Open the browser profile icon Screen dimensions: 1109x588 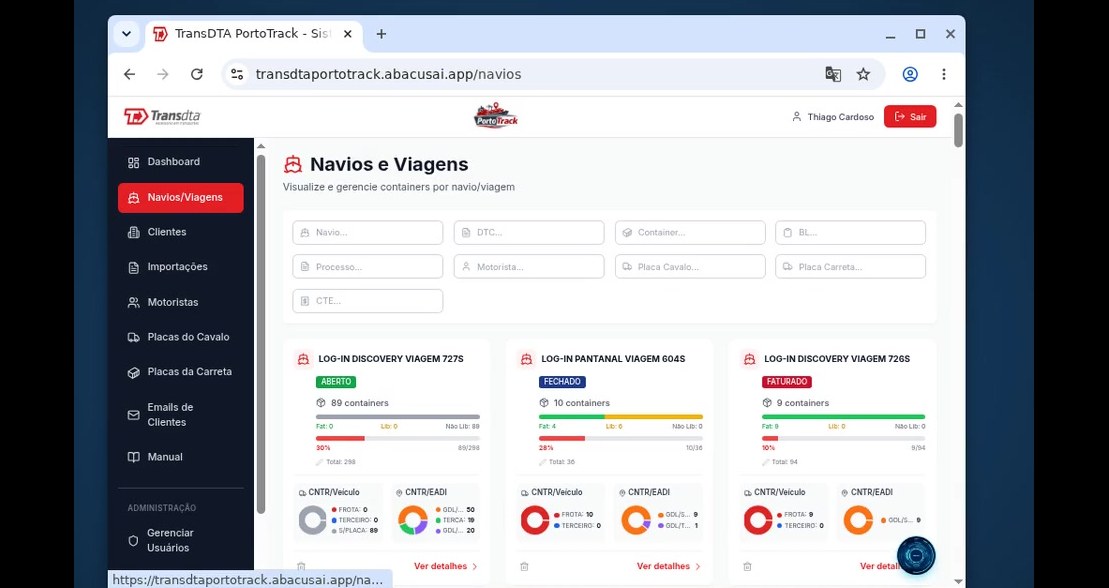pyautogui.click(x=910, y=74)
